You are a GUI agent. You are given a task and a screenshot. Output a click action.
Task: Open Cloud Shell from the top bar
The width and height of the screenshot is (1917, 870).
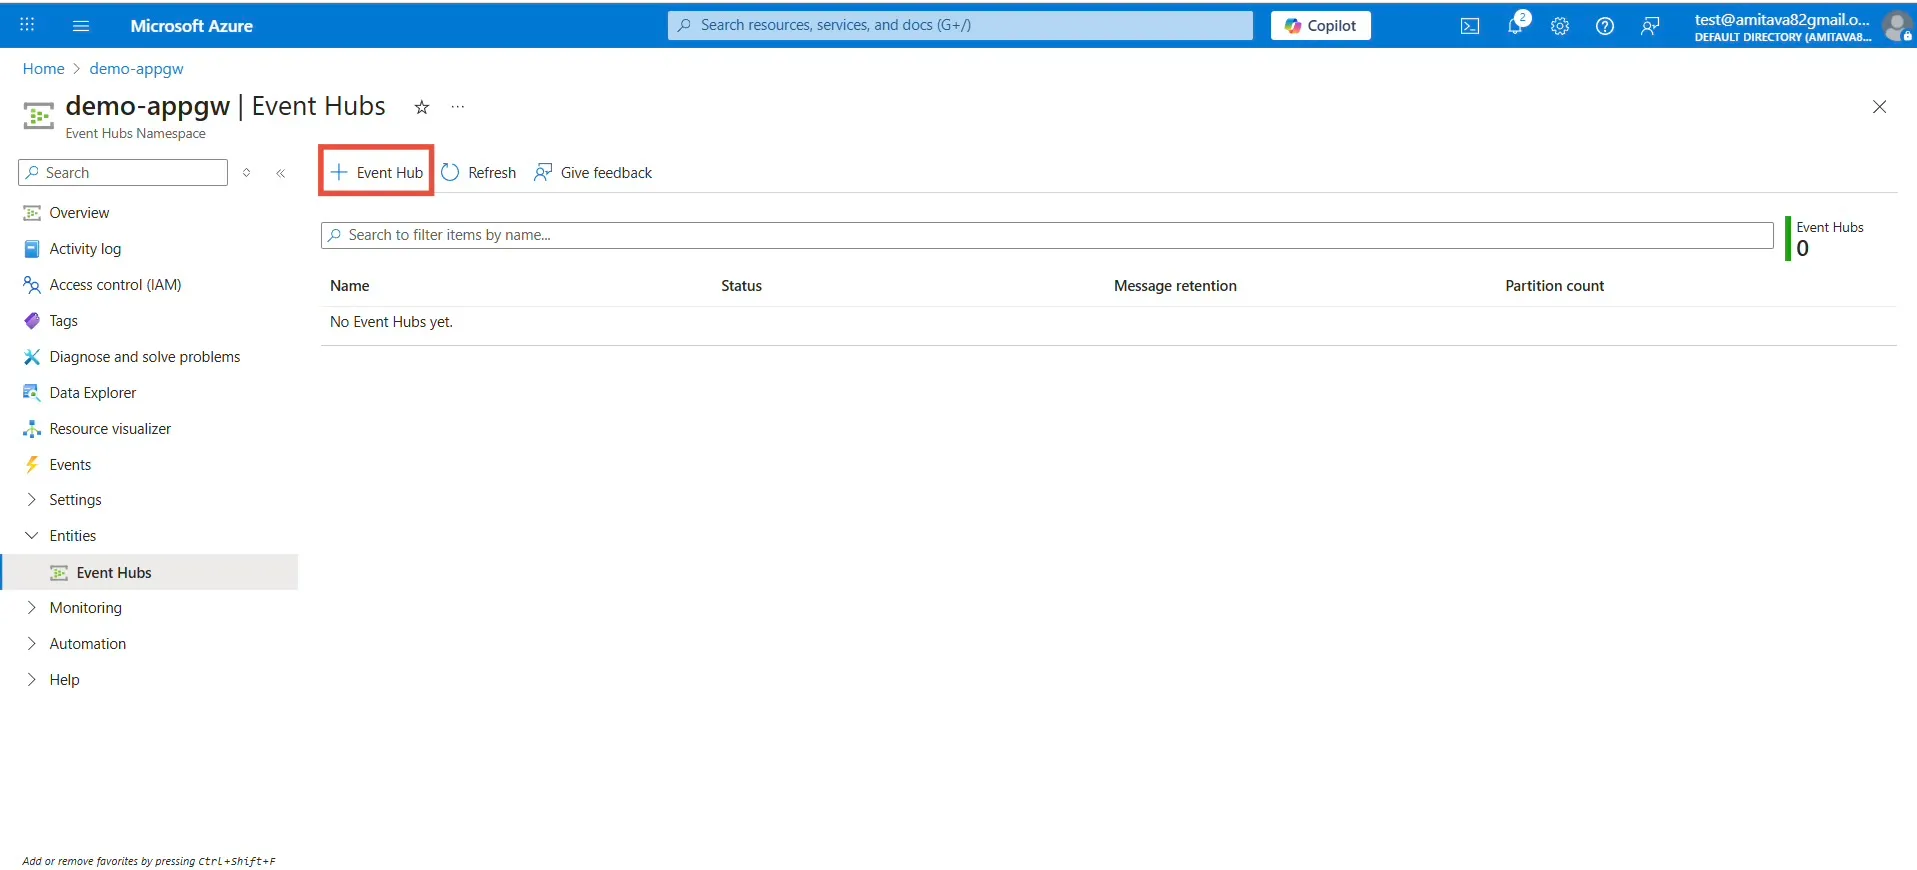[1470, 26]
